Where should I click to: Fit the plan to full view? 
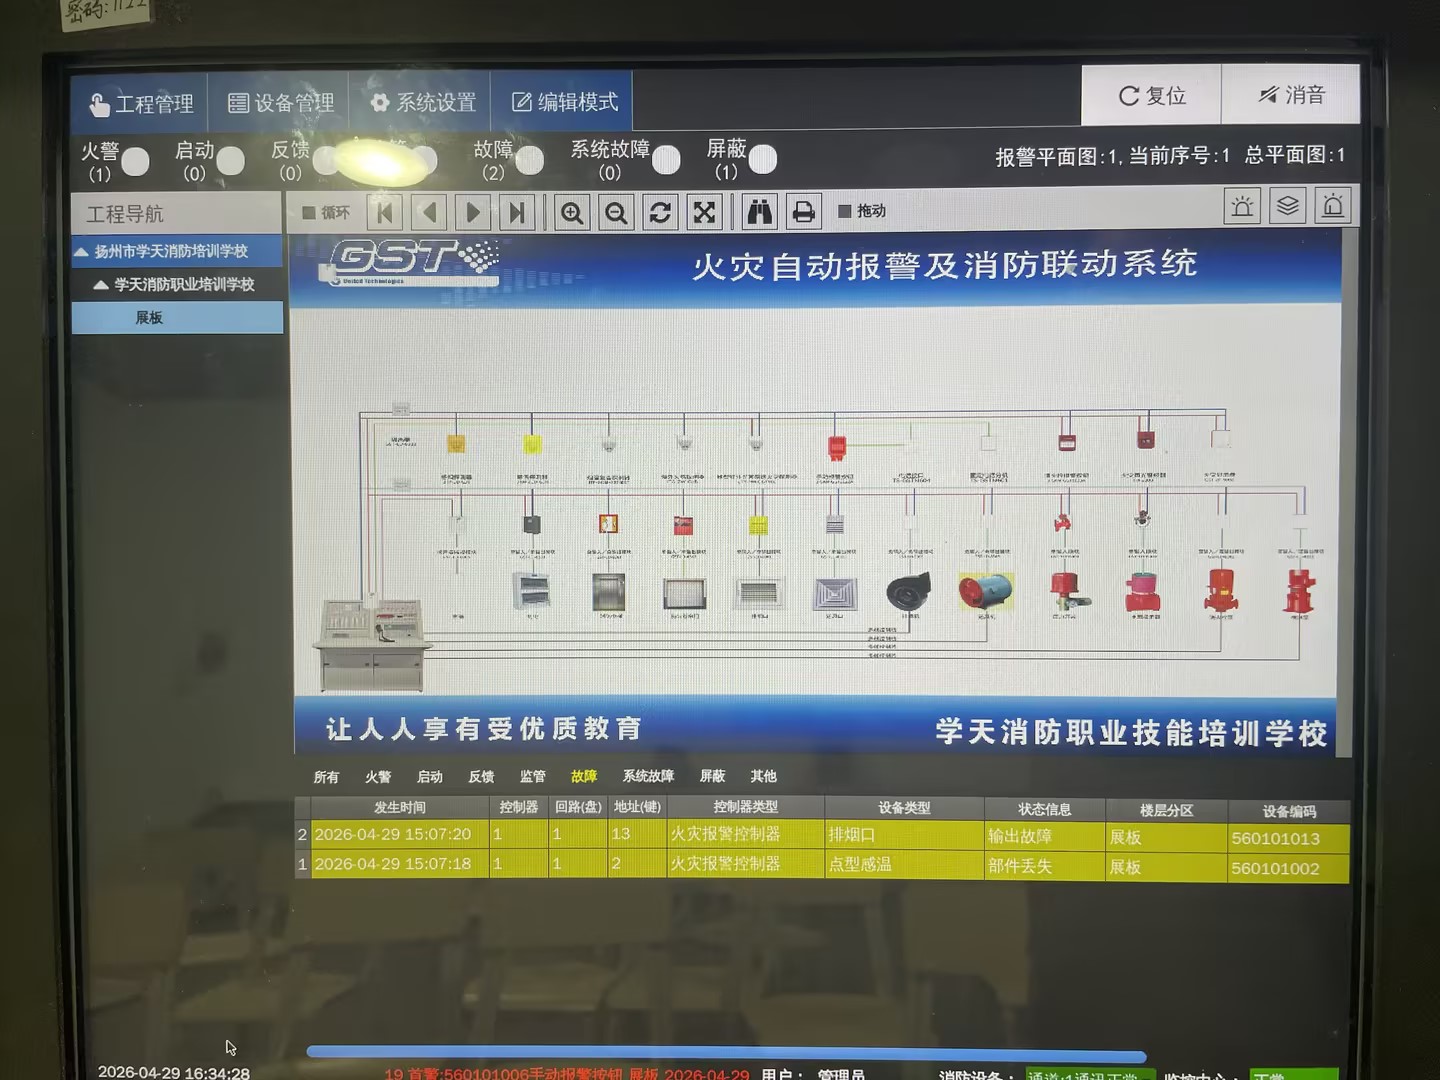point(704,212)
